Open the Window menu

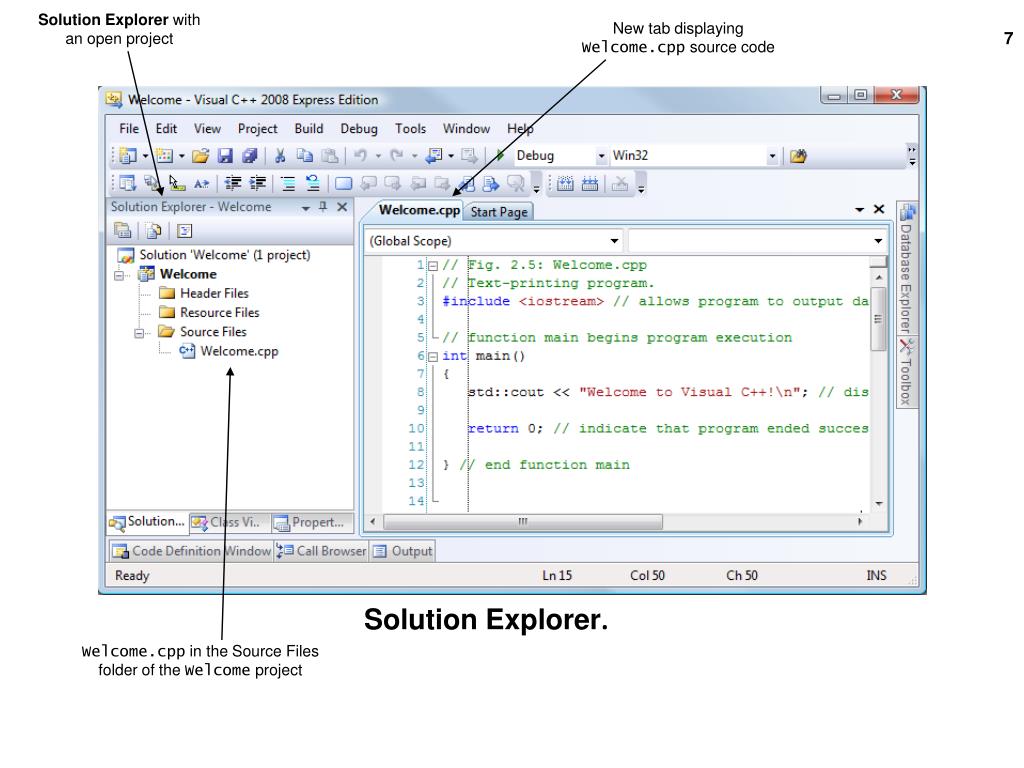pos(466,129)
